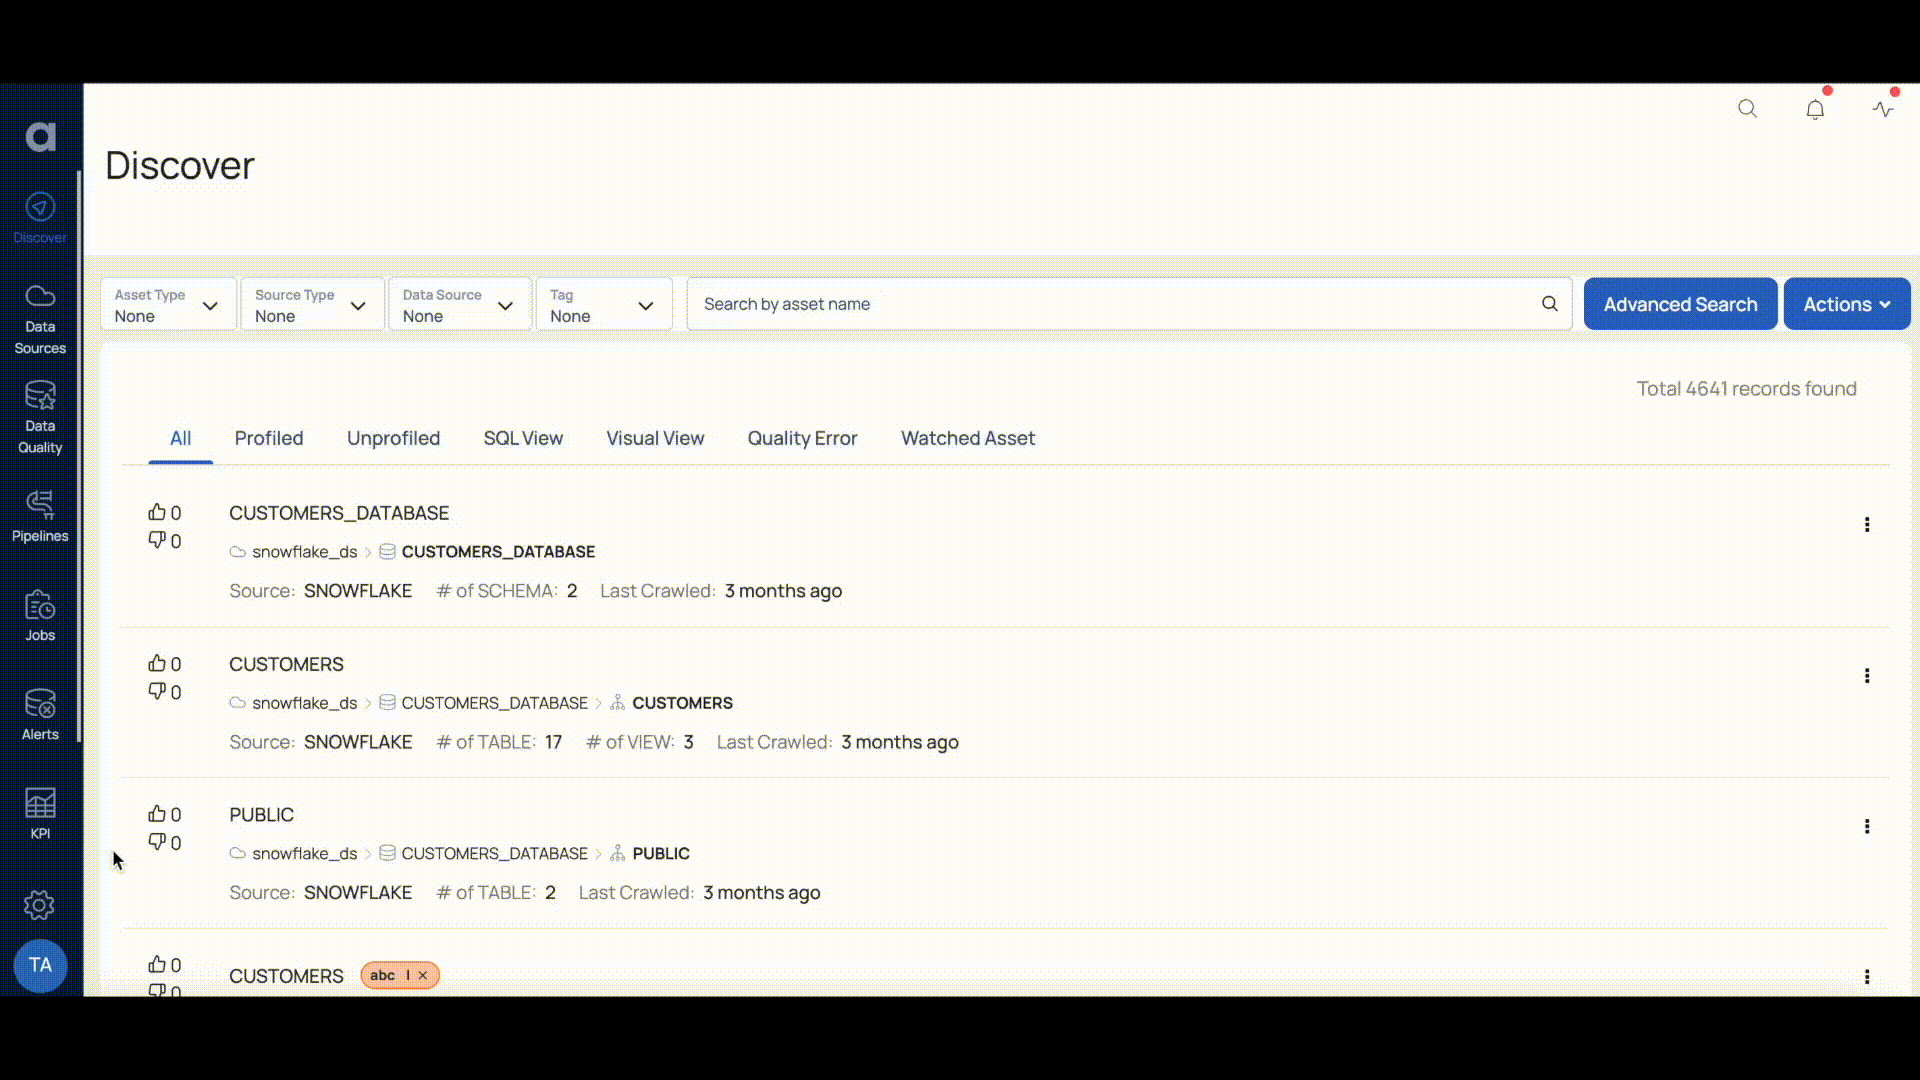Open settings gear in sidebar
Image resolution: width=1920 pixels, height=1080 pixels.
pyautogui.click(x=39, y=905)
